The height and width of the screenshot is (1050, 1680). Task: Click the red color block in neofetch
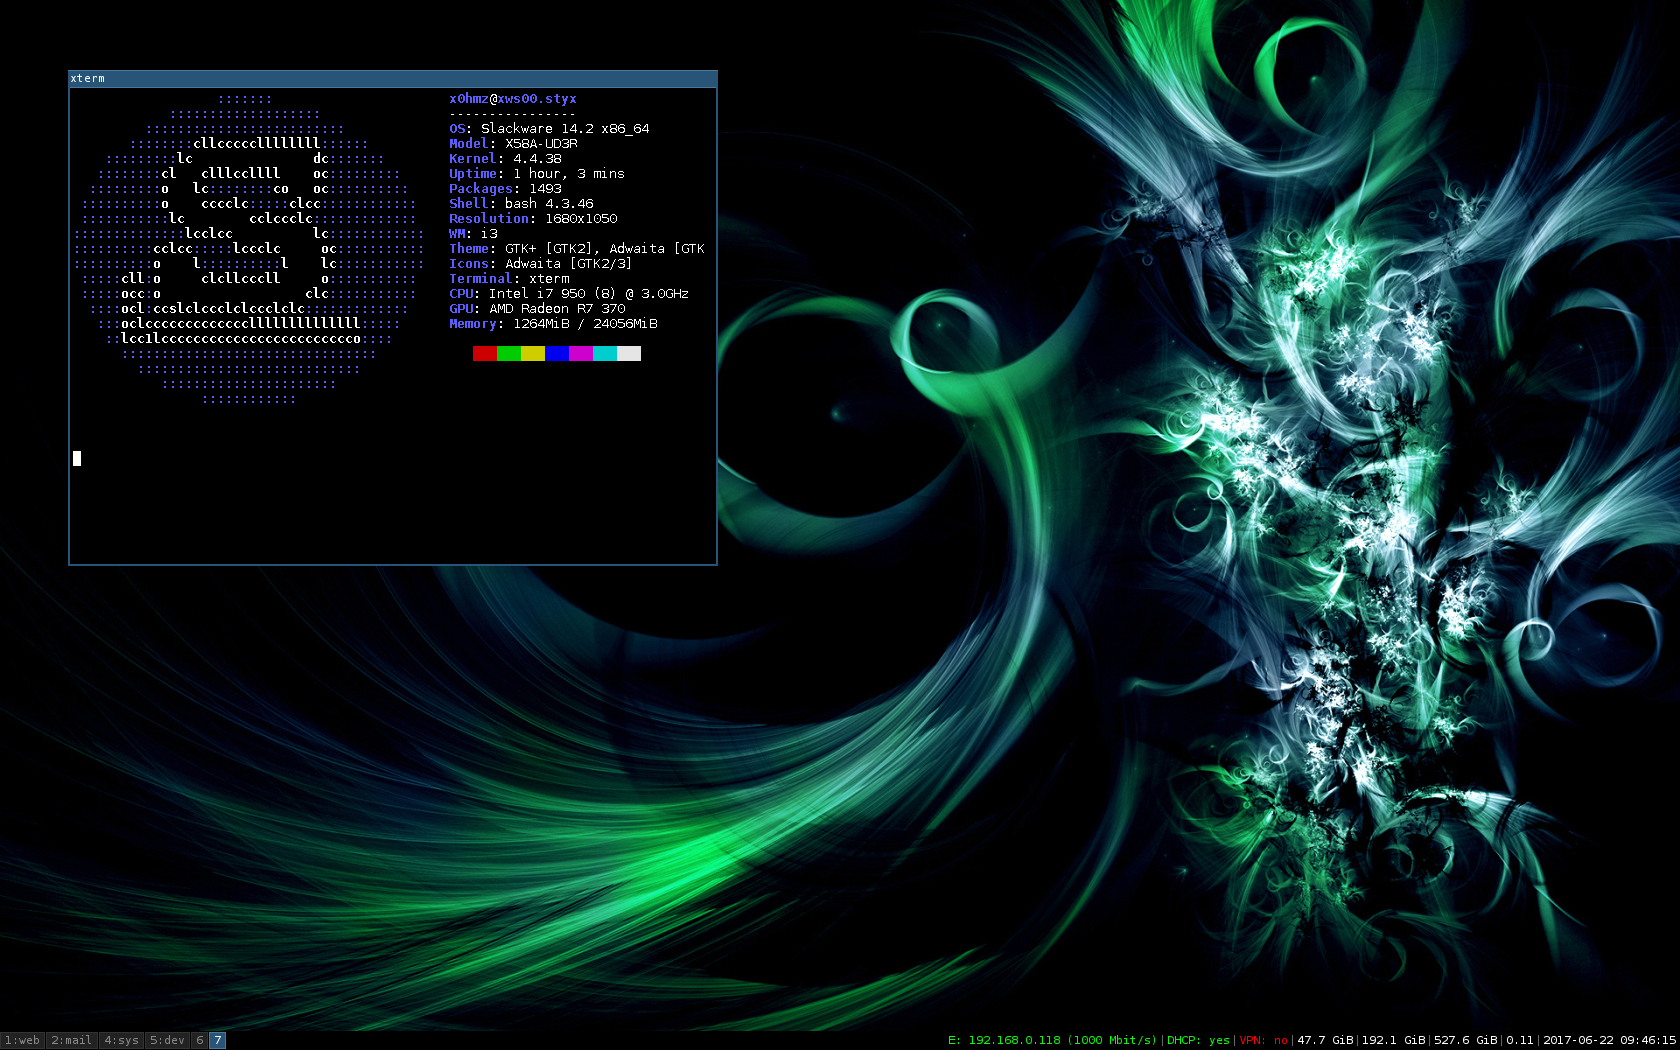tap(485, 353)
